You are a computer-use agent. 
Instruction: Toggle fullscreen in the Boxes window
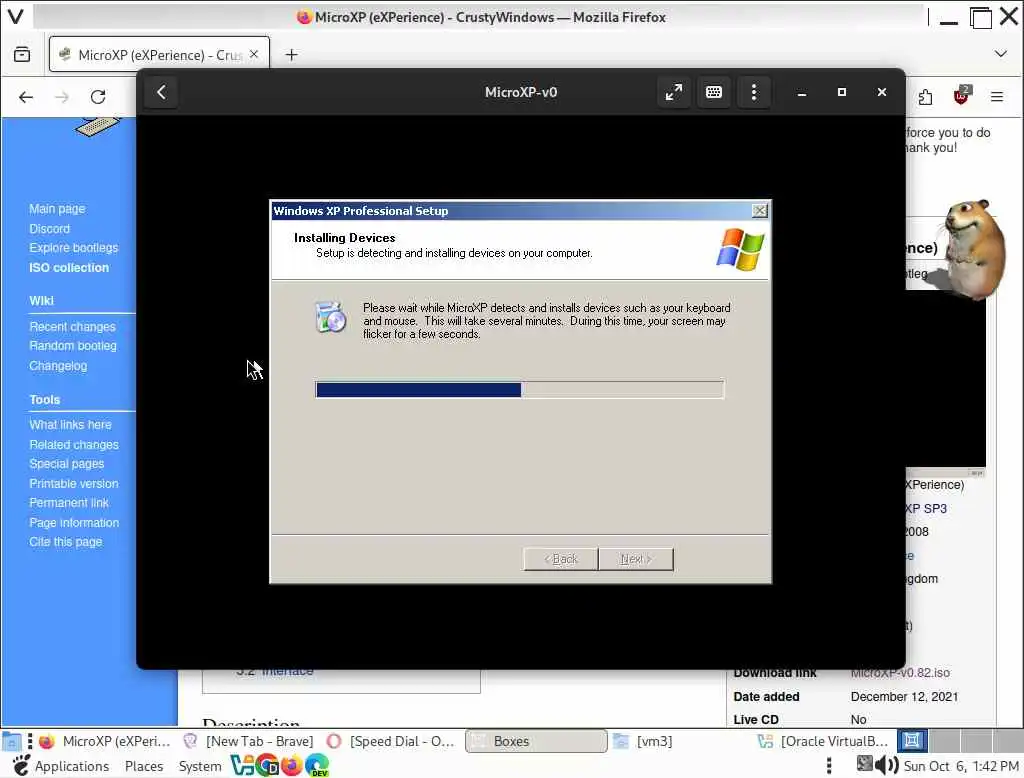point(673,92)
